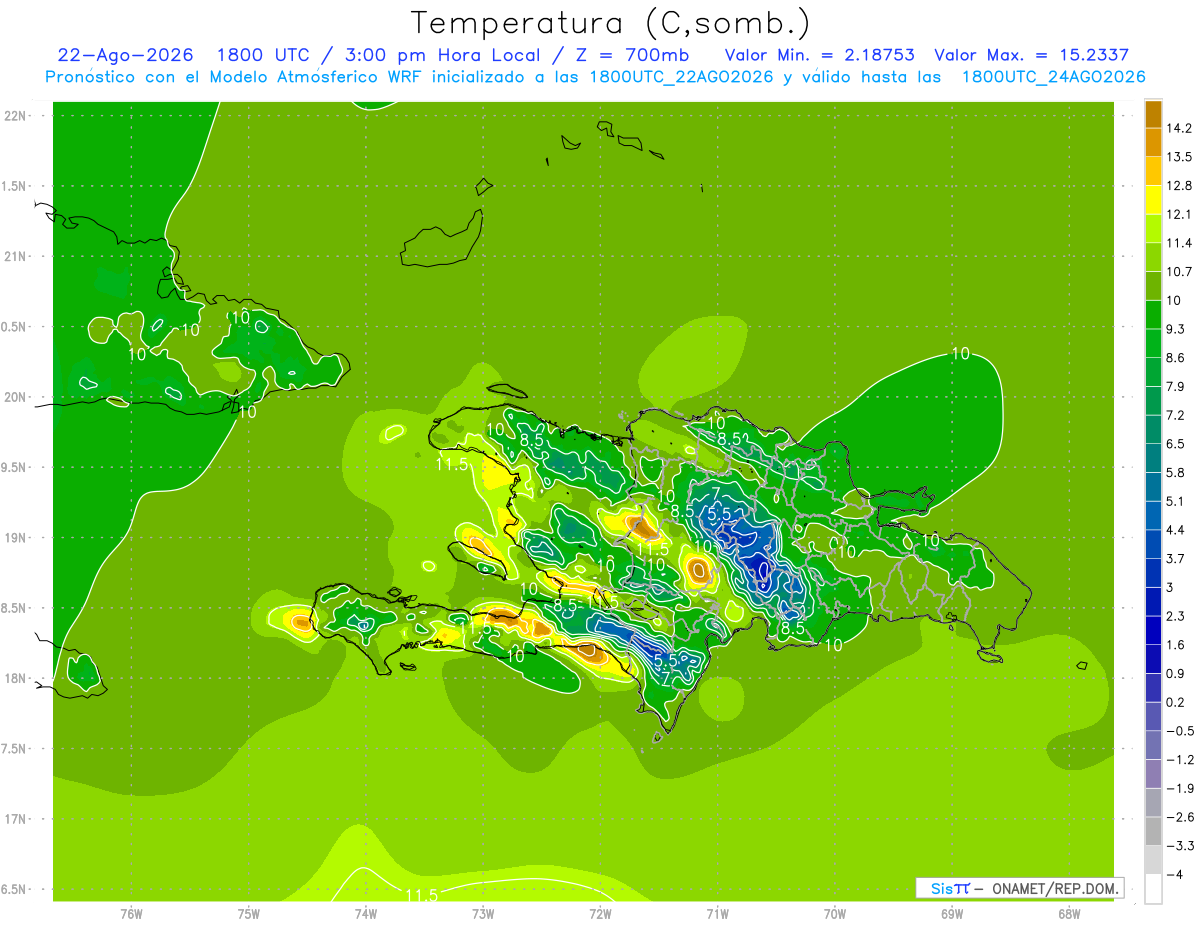
Task: Click the 20N latitude axis label
Action: (x=15, y=397)
